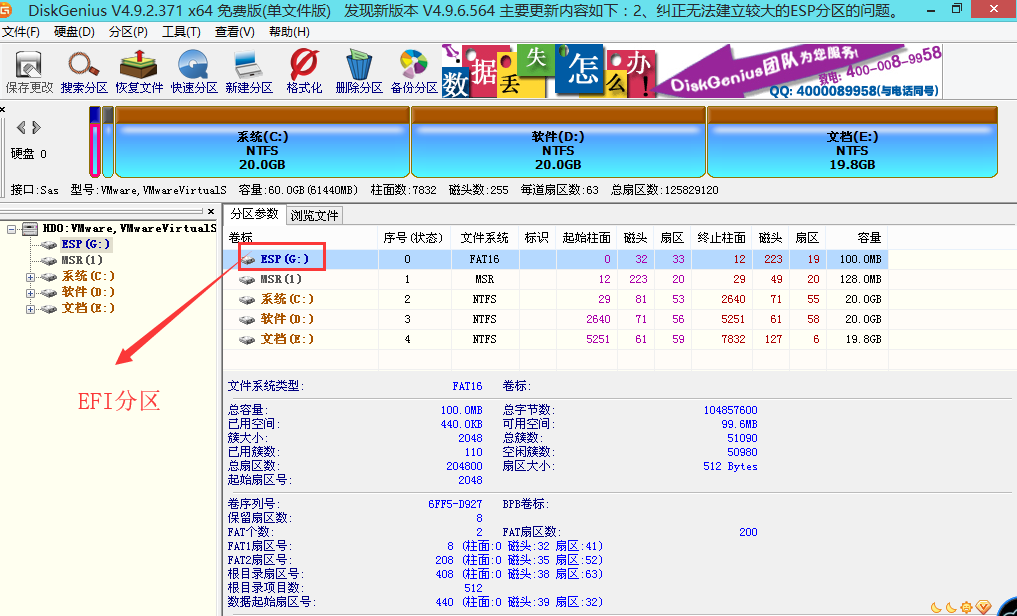Open the 分区(P) menu
This screenshot has width=1017, height=616.
point(128,32)
